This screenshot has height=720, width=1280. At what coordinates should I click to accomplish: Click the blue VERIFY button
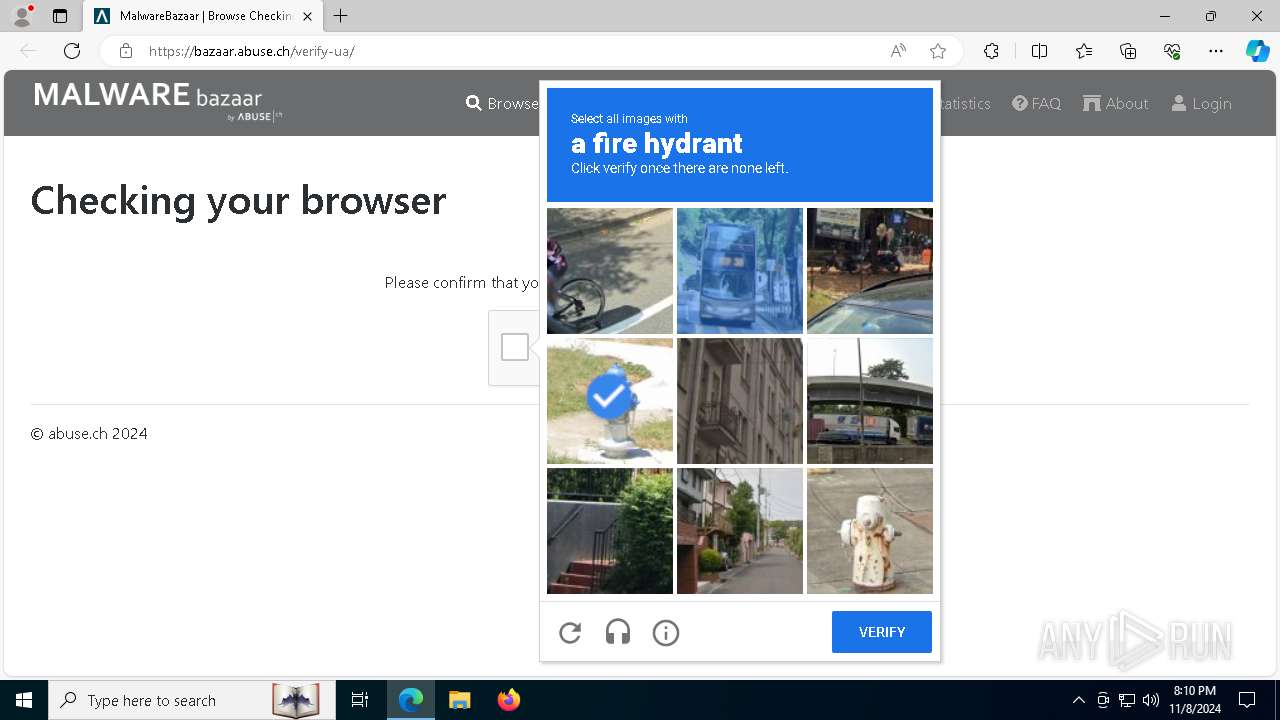pyautogui.click(x=882, y=632)
